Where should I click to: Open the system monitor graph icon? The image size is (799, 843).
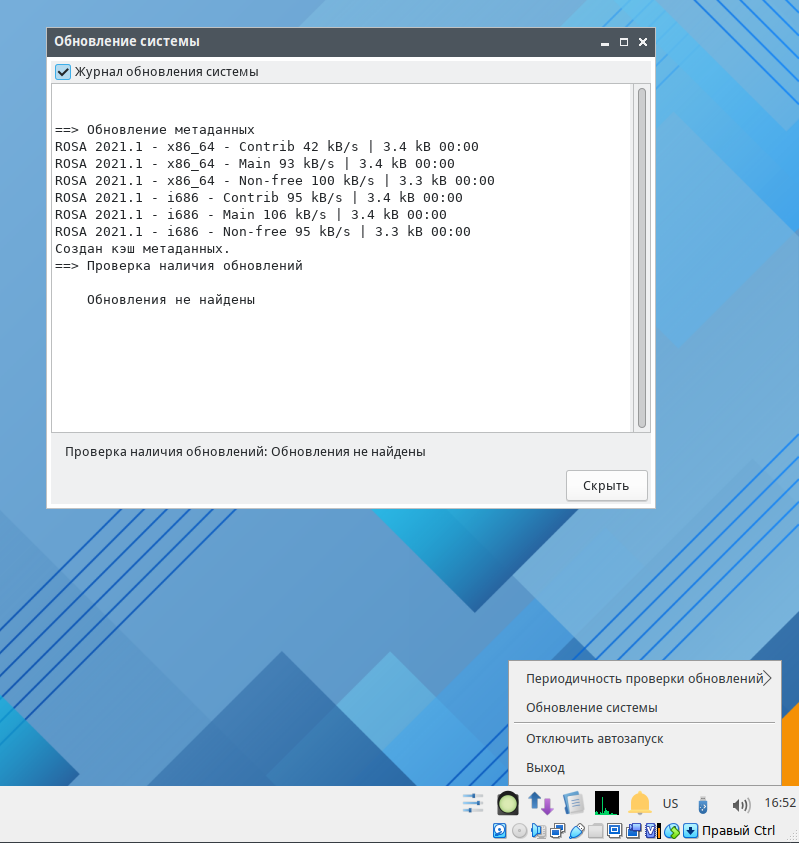click(x=607, y=803)
